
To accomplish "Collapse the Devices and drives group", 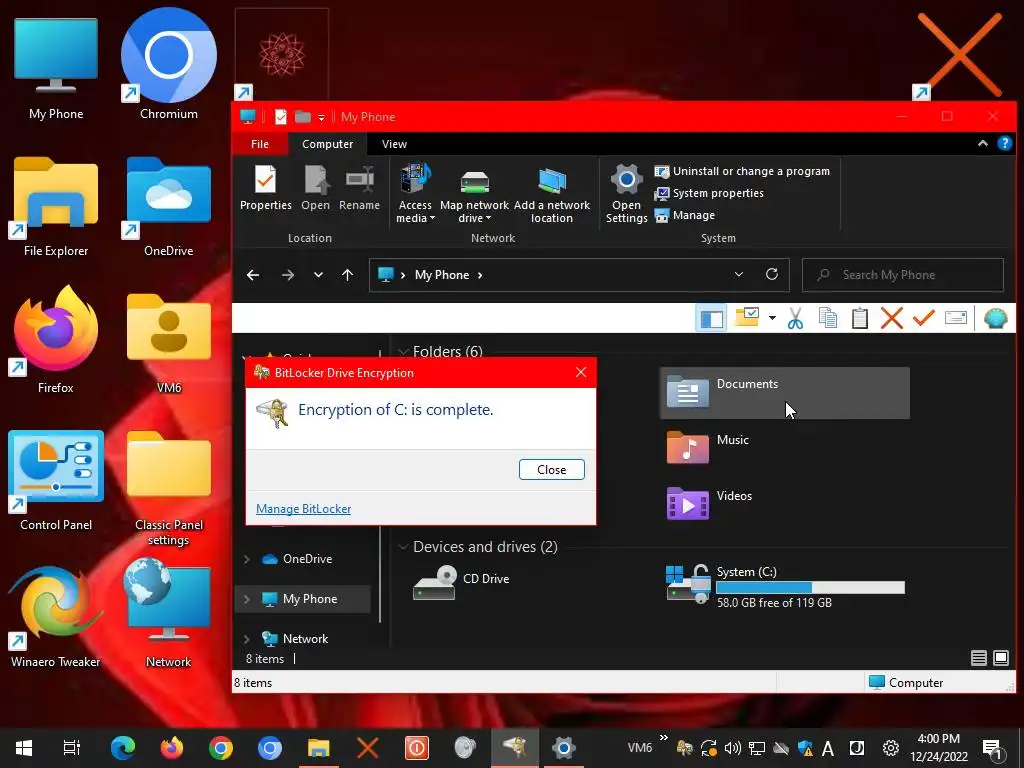I will click(404, 547).
